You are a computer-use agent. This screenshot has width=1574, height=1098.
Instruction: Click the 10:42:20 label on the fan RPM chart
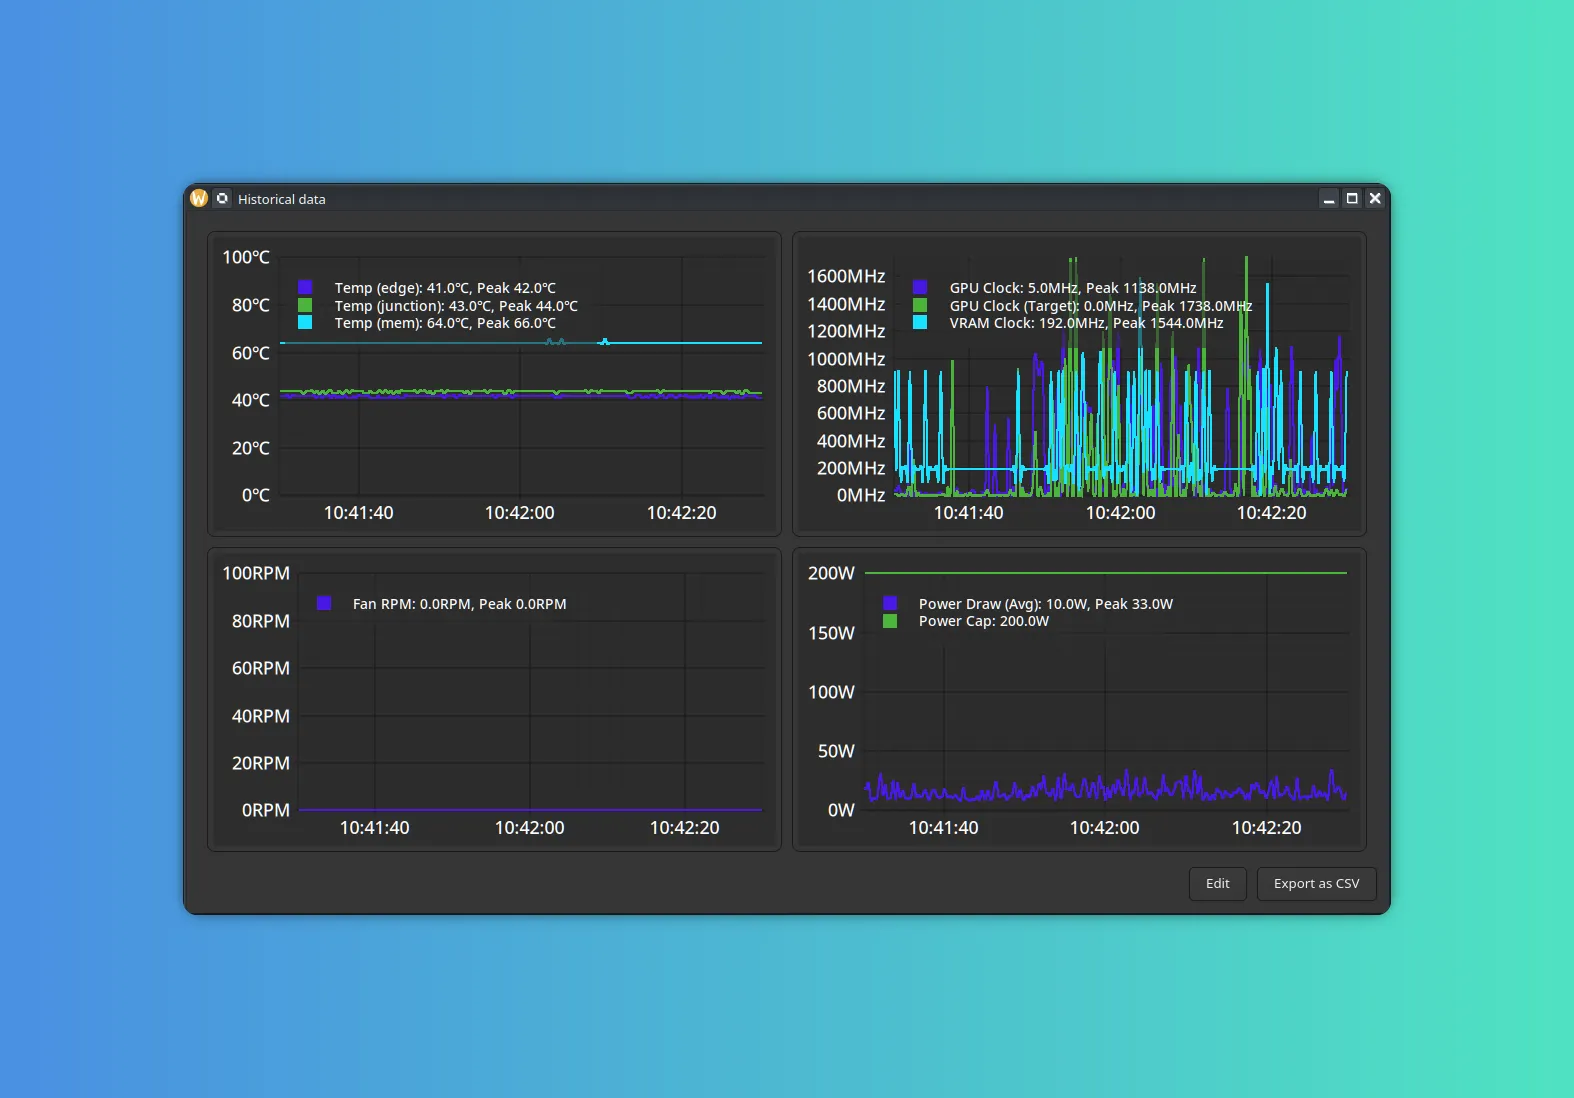tap(684, 828)
